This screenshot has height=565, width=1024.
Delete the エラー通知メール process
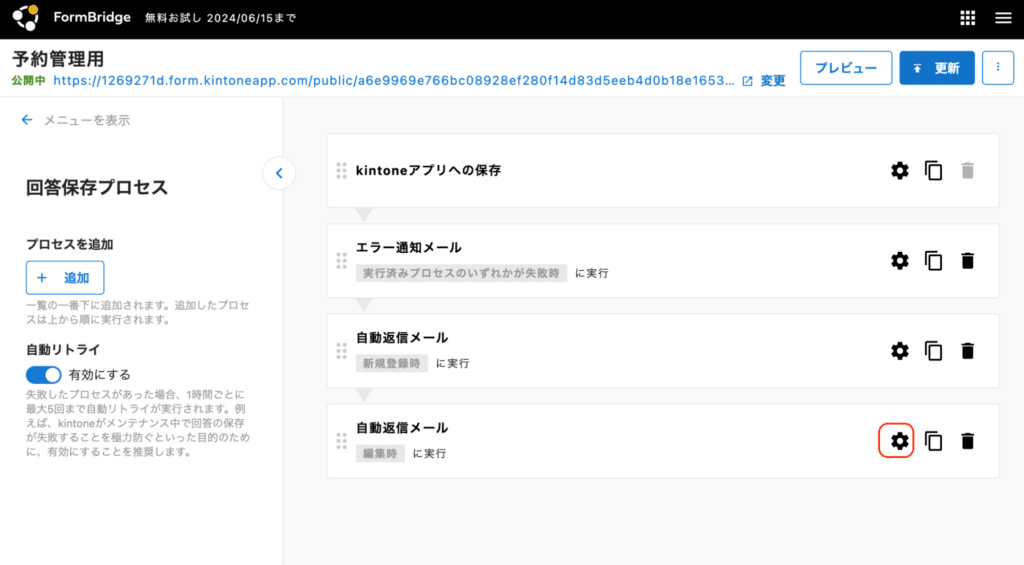click(x=968, y=261)
